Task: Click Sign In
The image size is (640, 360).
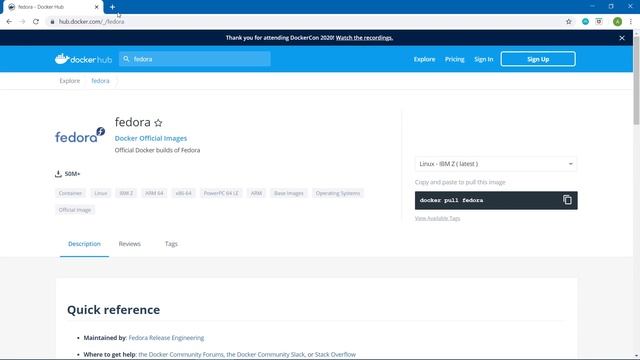Action: (x=484, y=59)
